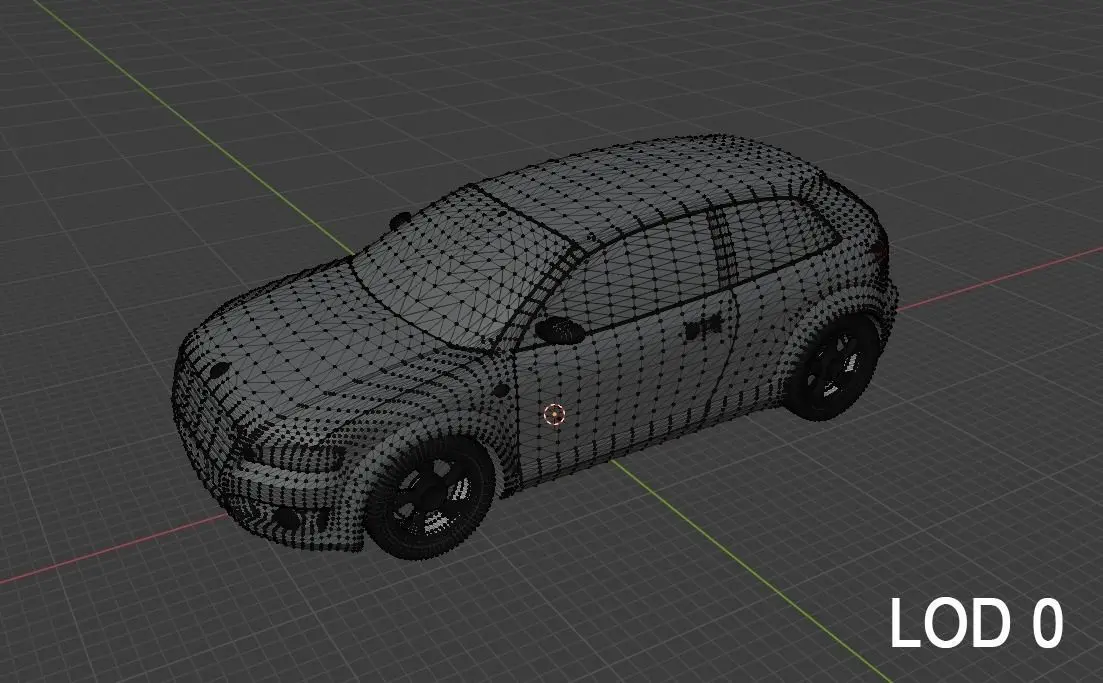Select the door handle on the car side
This screenshot has width=1103, height=683.
(703, 328)
